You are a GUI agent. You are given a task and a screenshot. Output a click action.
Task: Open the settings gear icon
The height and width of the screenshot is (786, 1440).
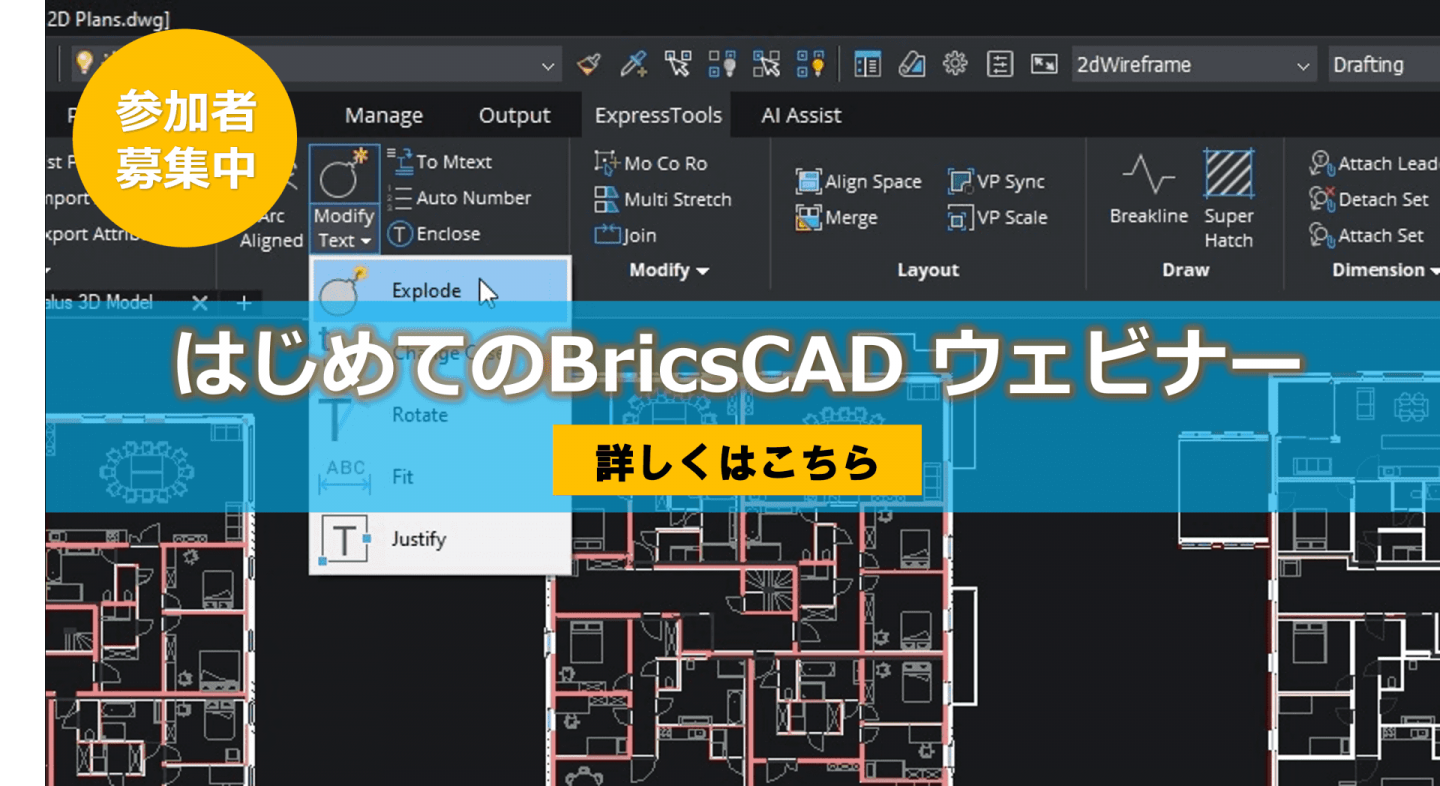coord(956,65)
